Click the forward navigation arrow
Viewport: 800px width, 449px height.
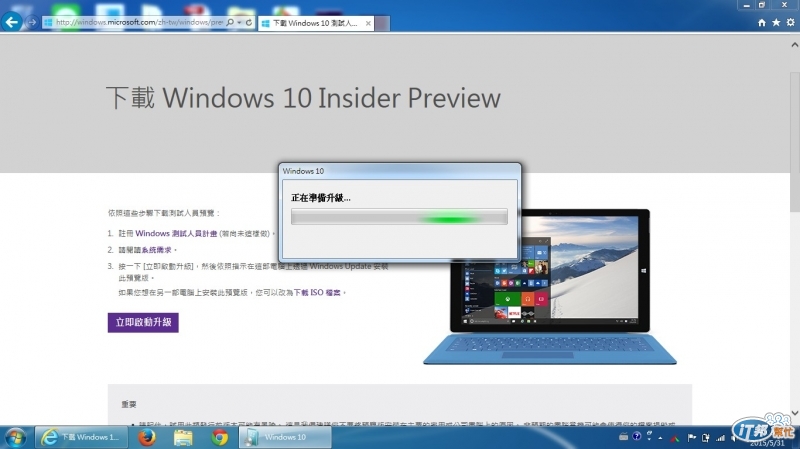pos(32,22)
